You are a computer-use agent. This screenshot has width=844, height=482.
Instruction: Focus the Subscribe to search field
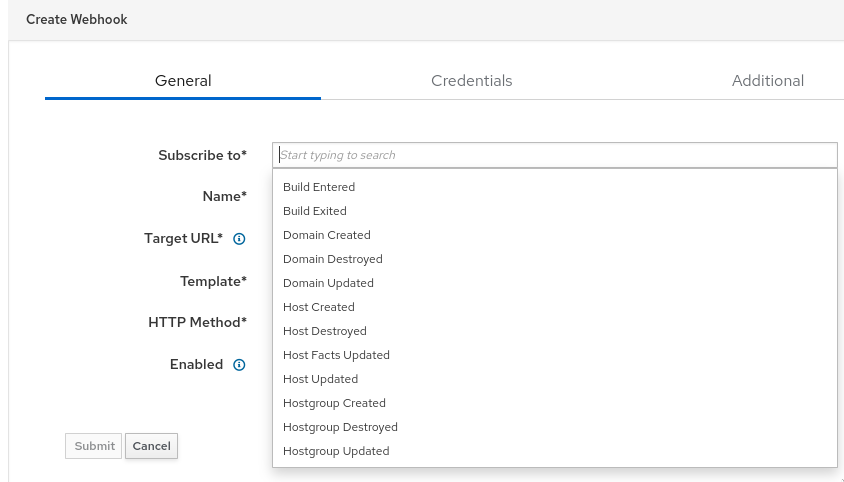tap(555, 155)
